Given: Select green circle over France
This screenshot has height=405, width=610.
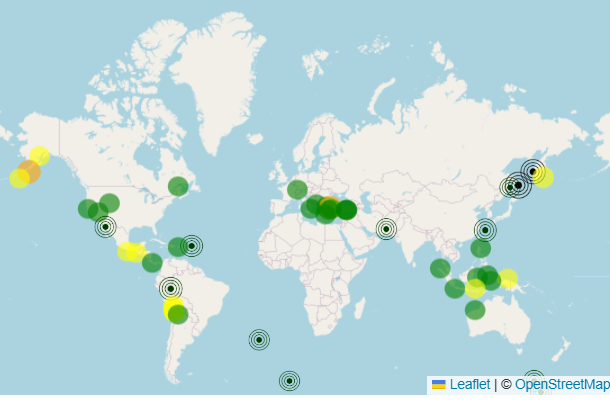Looking at the screenshot, I should [297, 189].
